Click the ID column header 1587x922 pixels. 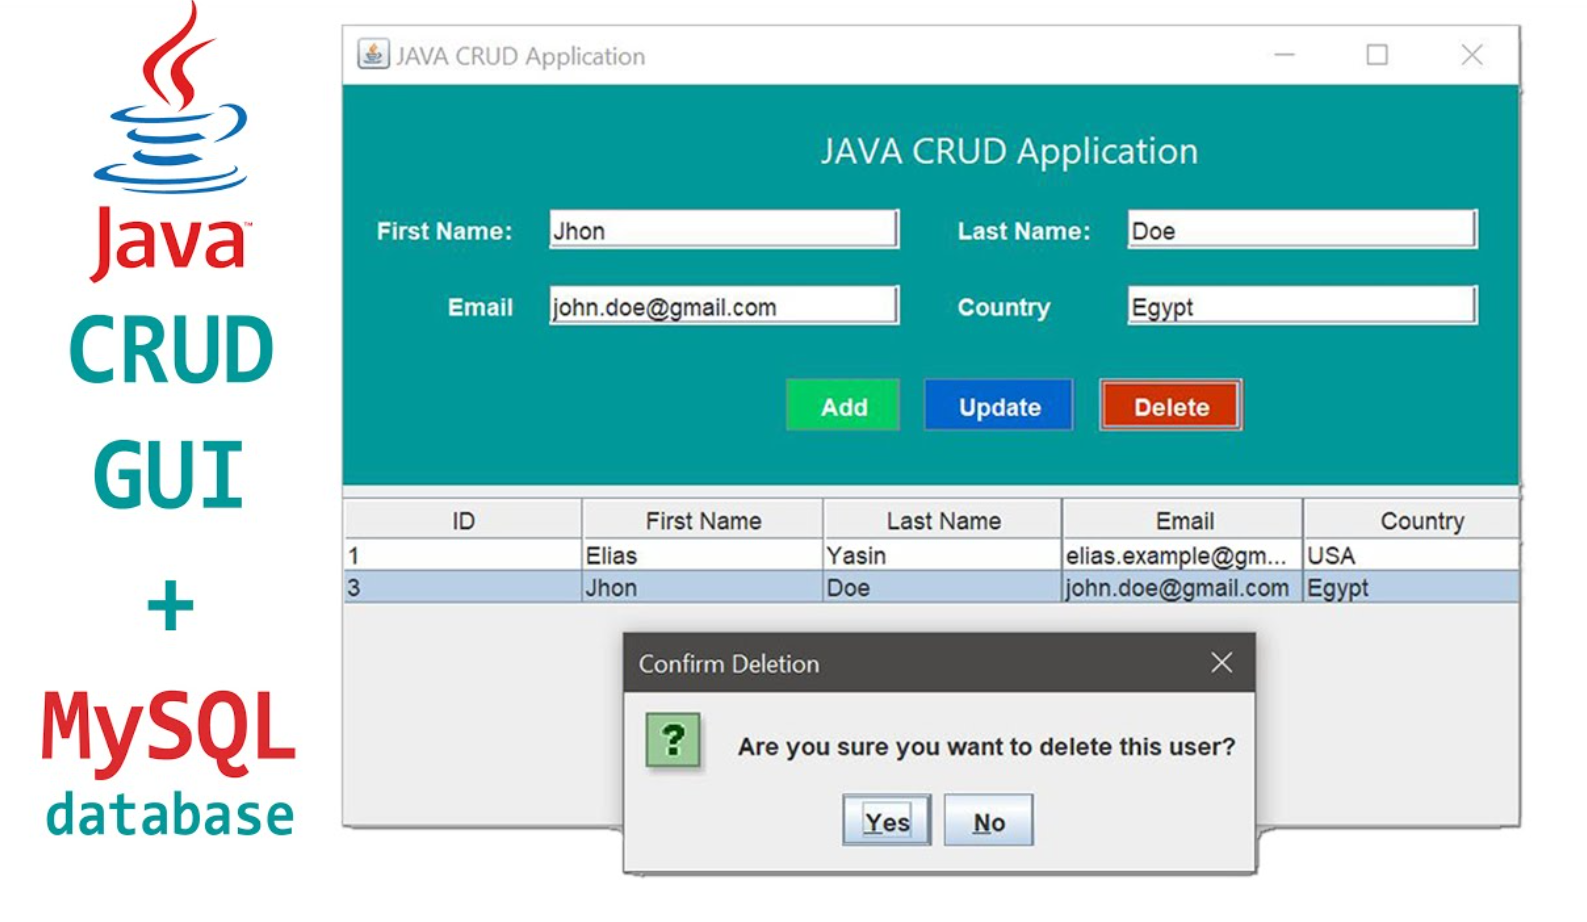pos(463,520)
